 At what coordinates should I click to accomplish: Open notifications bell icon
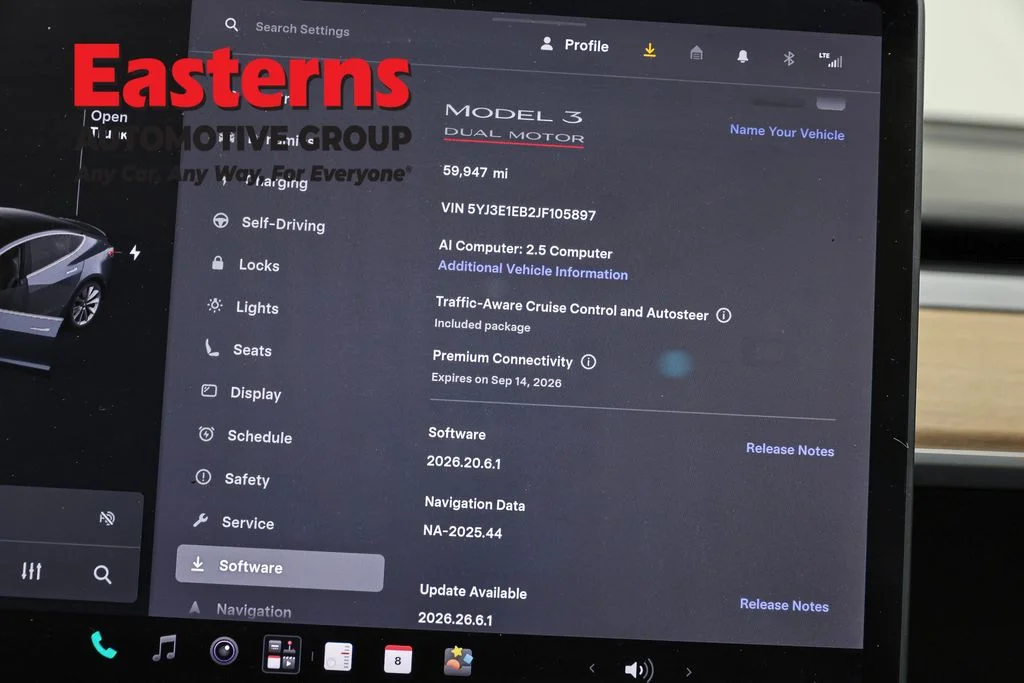(x=743, y=56)
